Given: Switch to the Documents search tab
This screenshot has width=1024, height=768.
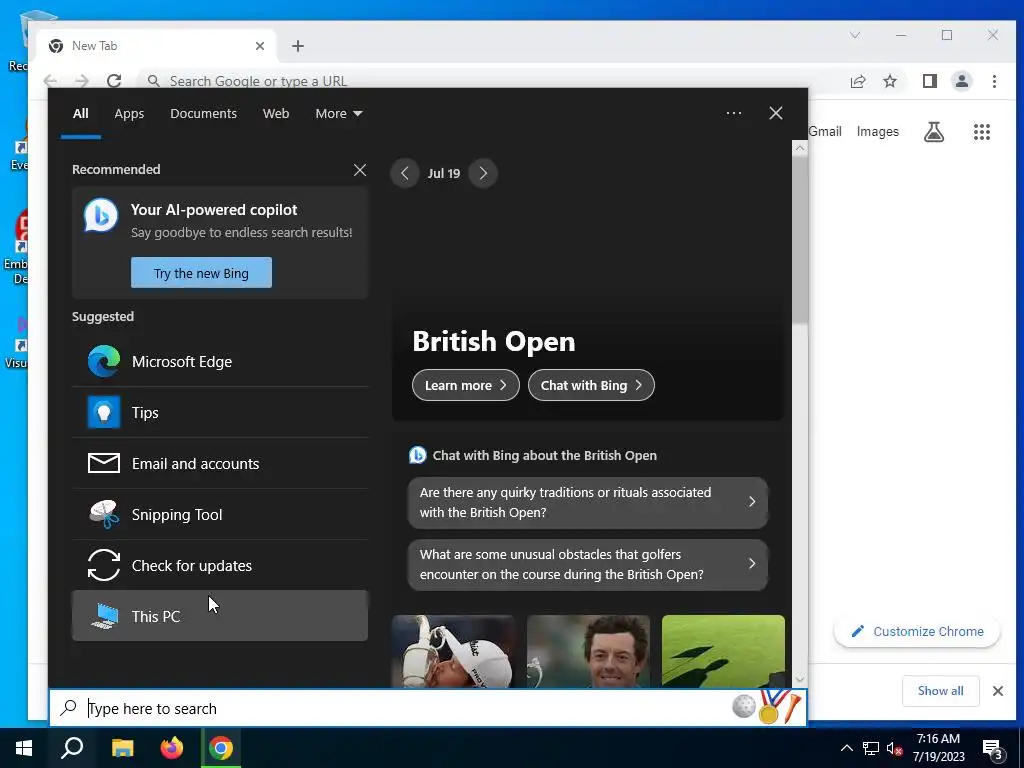Looking at the screenshot, I should [203, 114].
